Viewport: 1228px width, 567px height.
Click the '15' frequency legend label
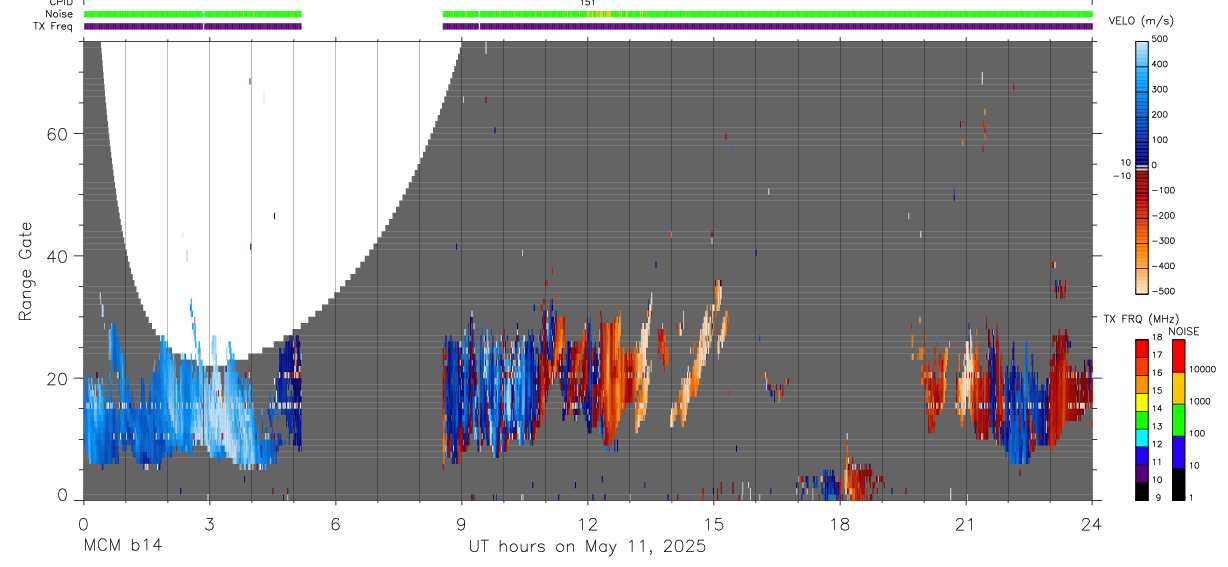click(x=1157, y=391)
